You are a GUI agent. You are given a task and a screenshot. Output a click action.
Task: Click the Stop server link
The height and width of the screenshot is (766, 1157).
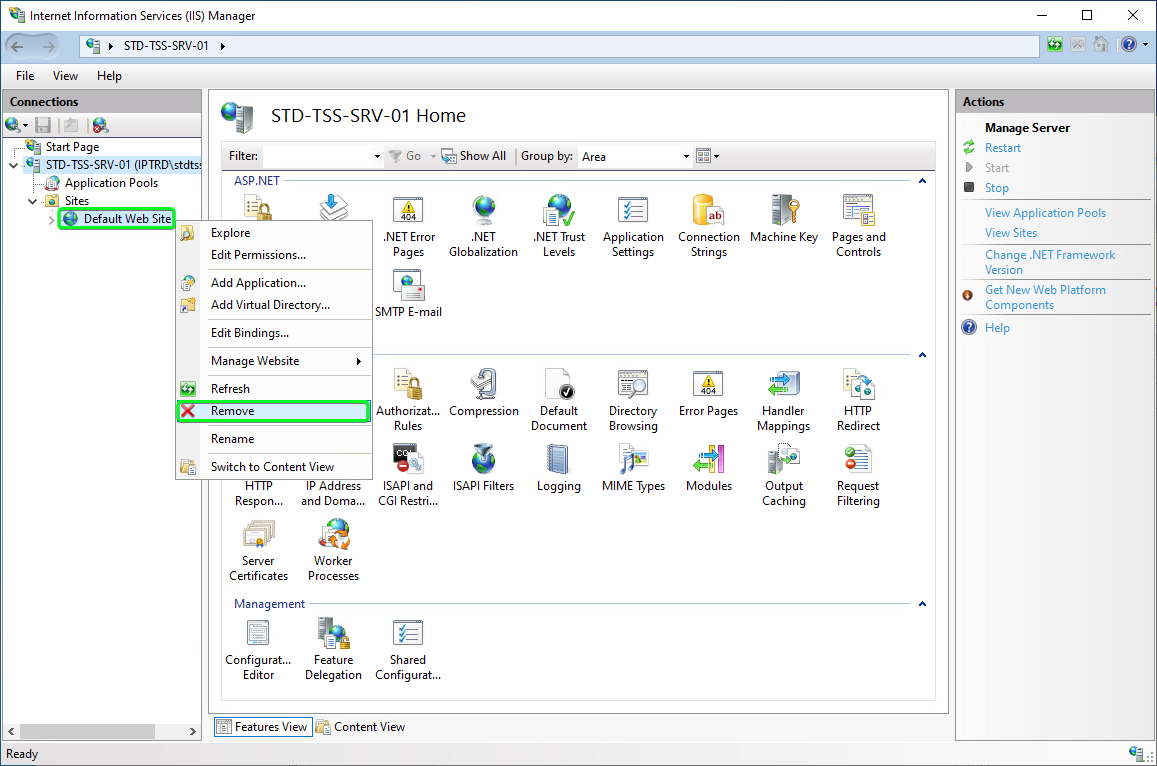tap(996, 187)
